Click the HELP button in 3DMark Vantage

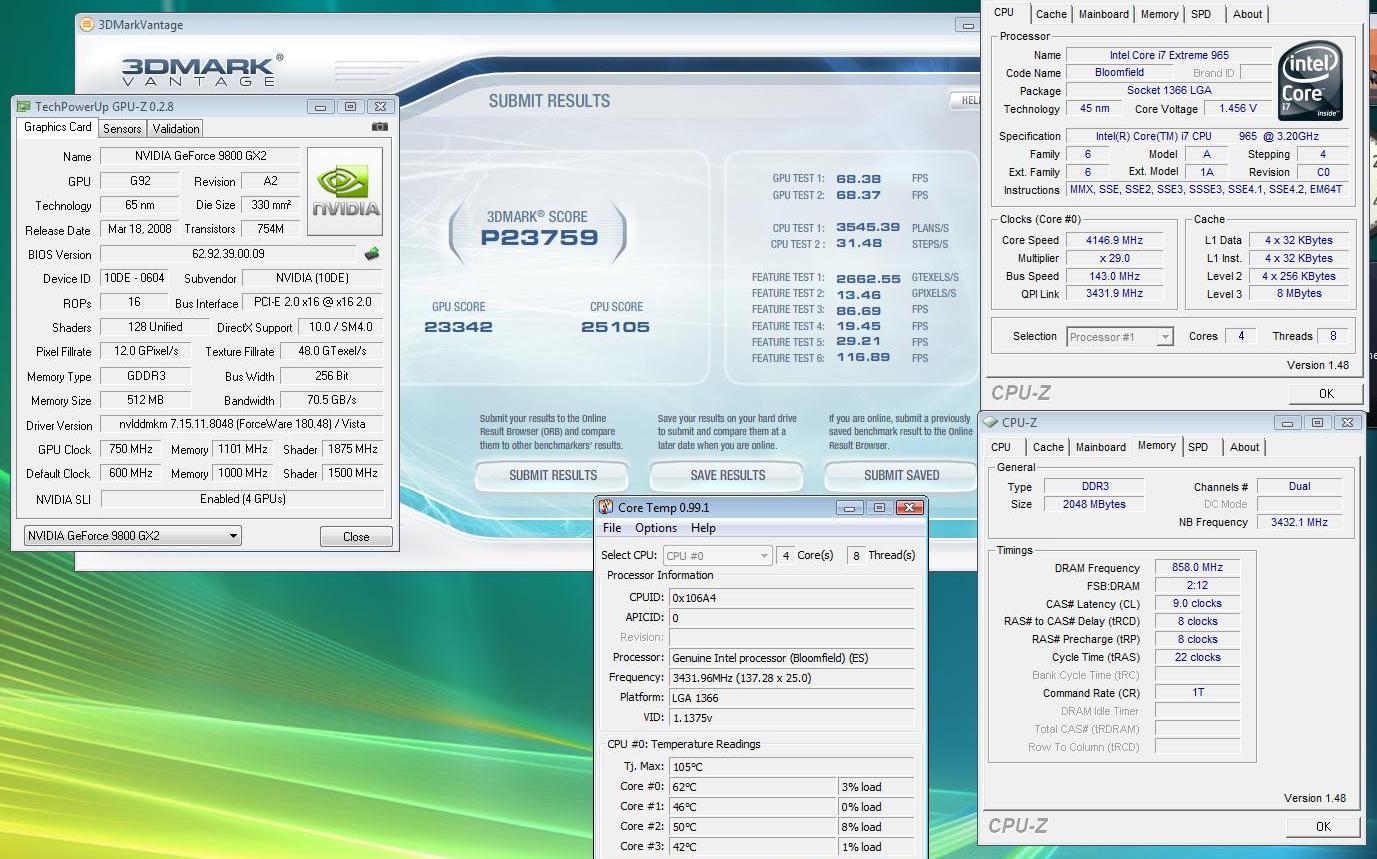[x=964, y=100]
